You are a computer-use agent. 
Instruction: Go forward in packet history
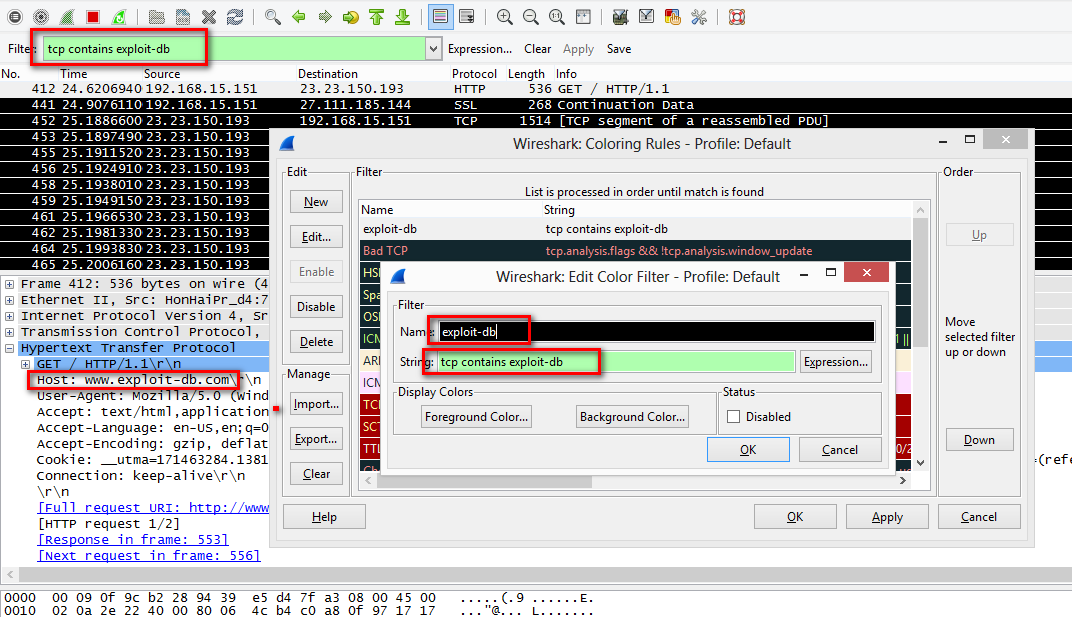[324, 17]
